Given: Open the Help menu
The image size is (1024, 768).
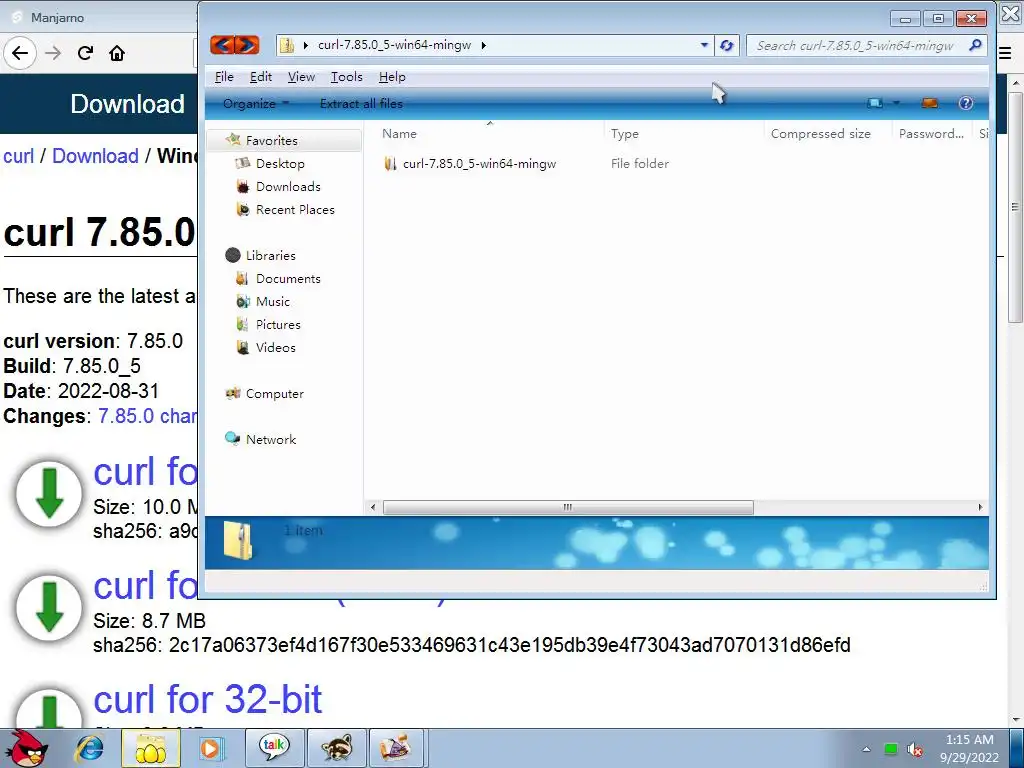Looking at the screenshot, I should [x=392, y=76].
